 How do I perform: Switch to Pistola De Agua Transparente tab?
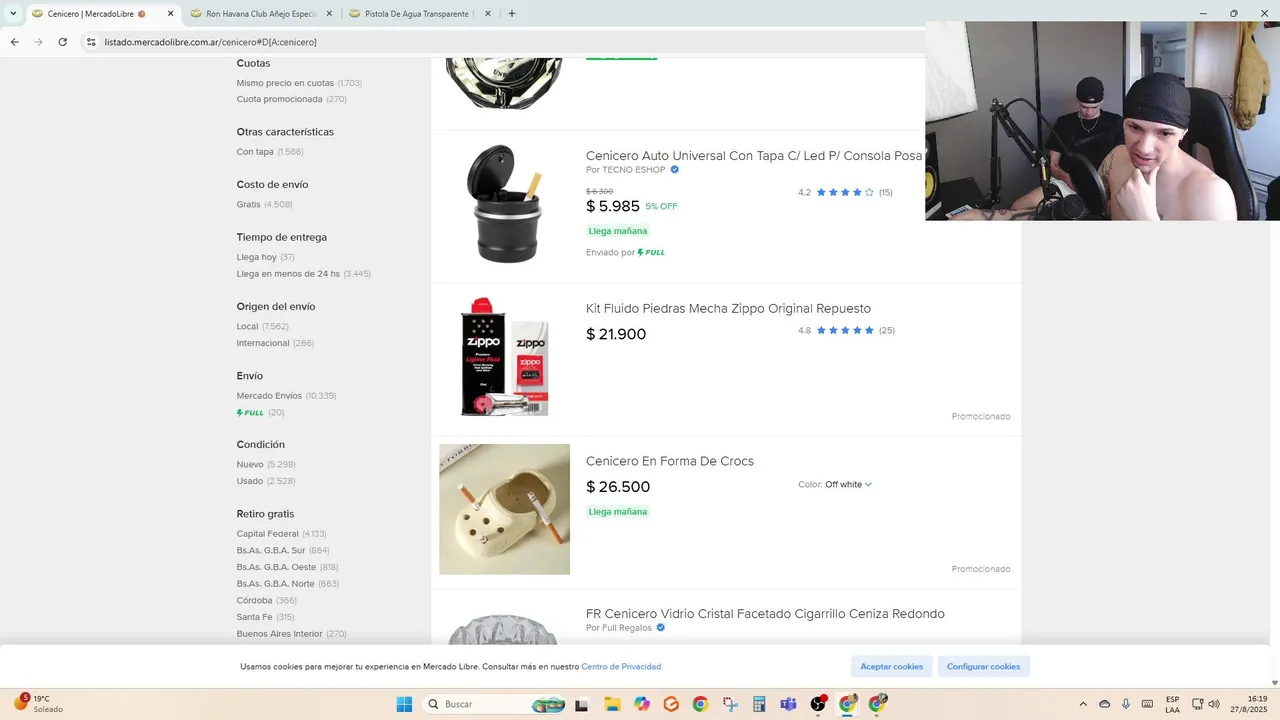(419, 14)
